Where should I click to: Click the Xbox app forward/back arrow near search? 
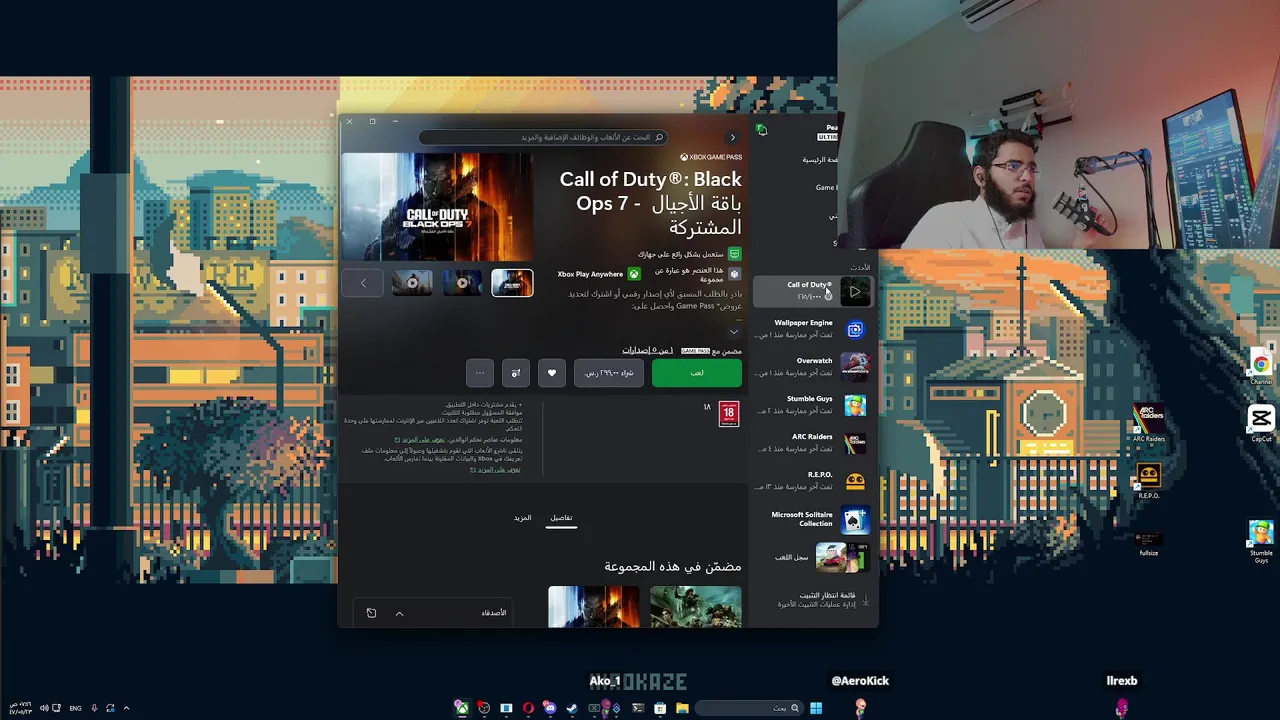[732, 137]
